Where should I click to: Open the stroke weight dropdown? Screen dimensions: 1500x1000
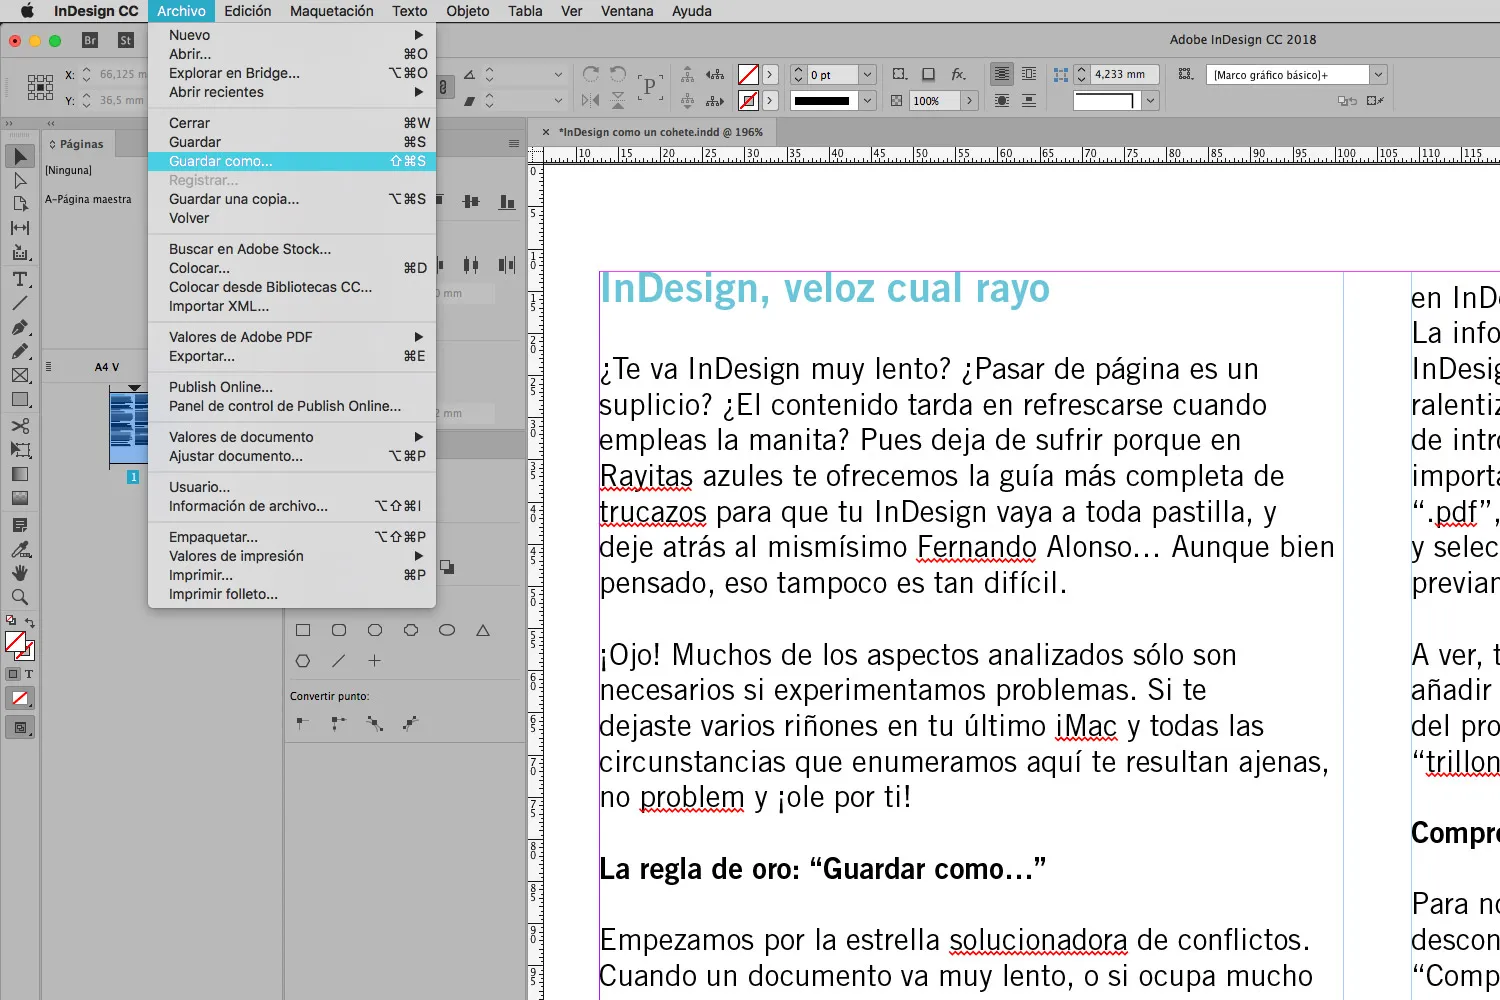click(x=868, y=75)
